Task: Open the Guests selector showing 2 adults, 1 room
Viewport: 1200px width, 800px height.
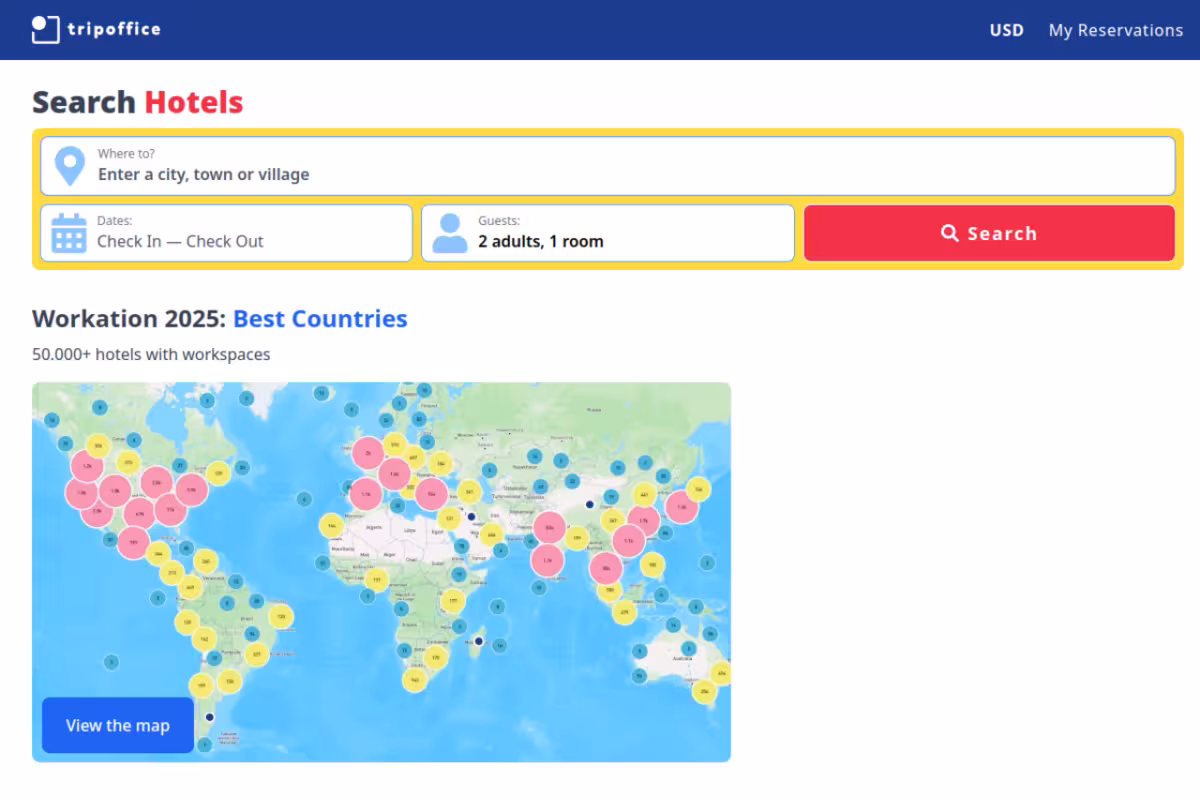Action: [x=608, y=233]
